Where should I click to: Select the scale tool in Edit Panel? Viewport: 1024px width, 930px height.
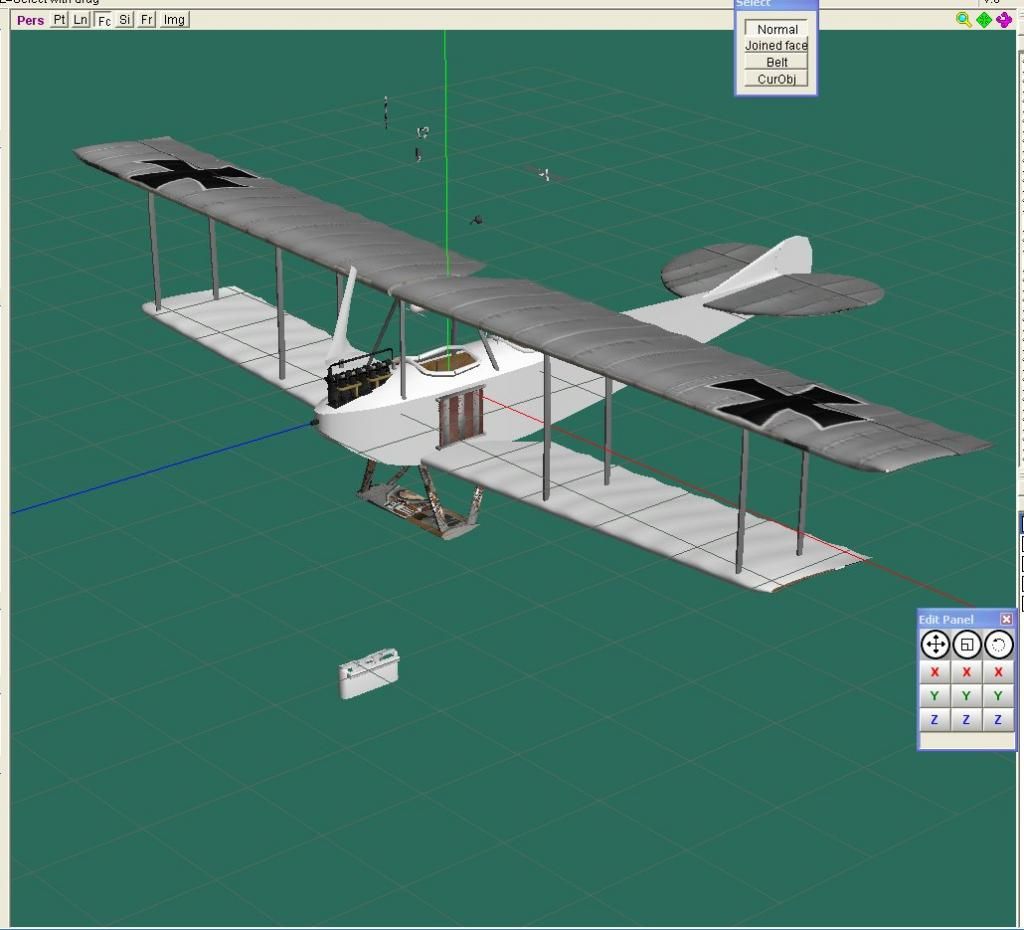tap(967, 645)
